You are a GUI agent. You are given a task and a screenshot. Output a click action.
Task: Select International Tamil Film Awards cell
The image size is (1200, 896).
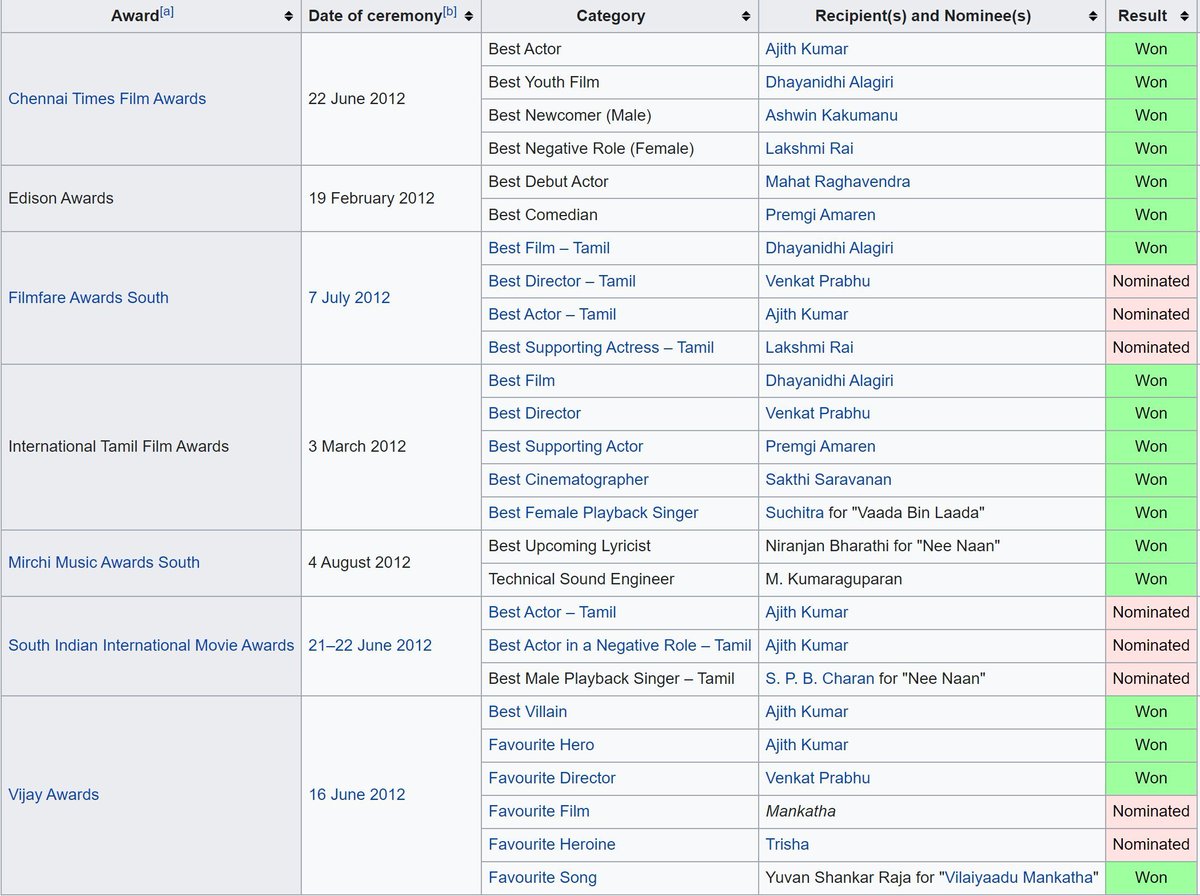150,446
